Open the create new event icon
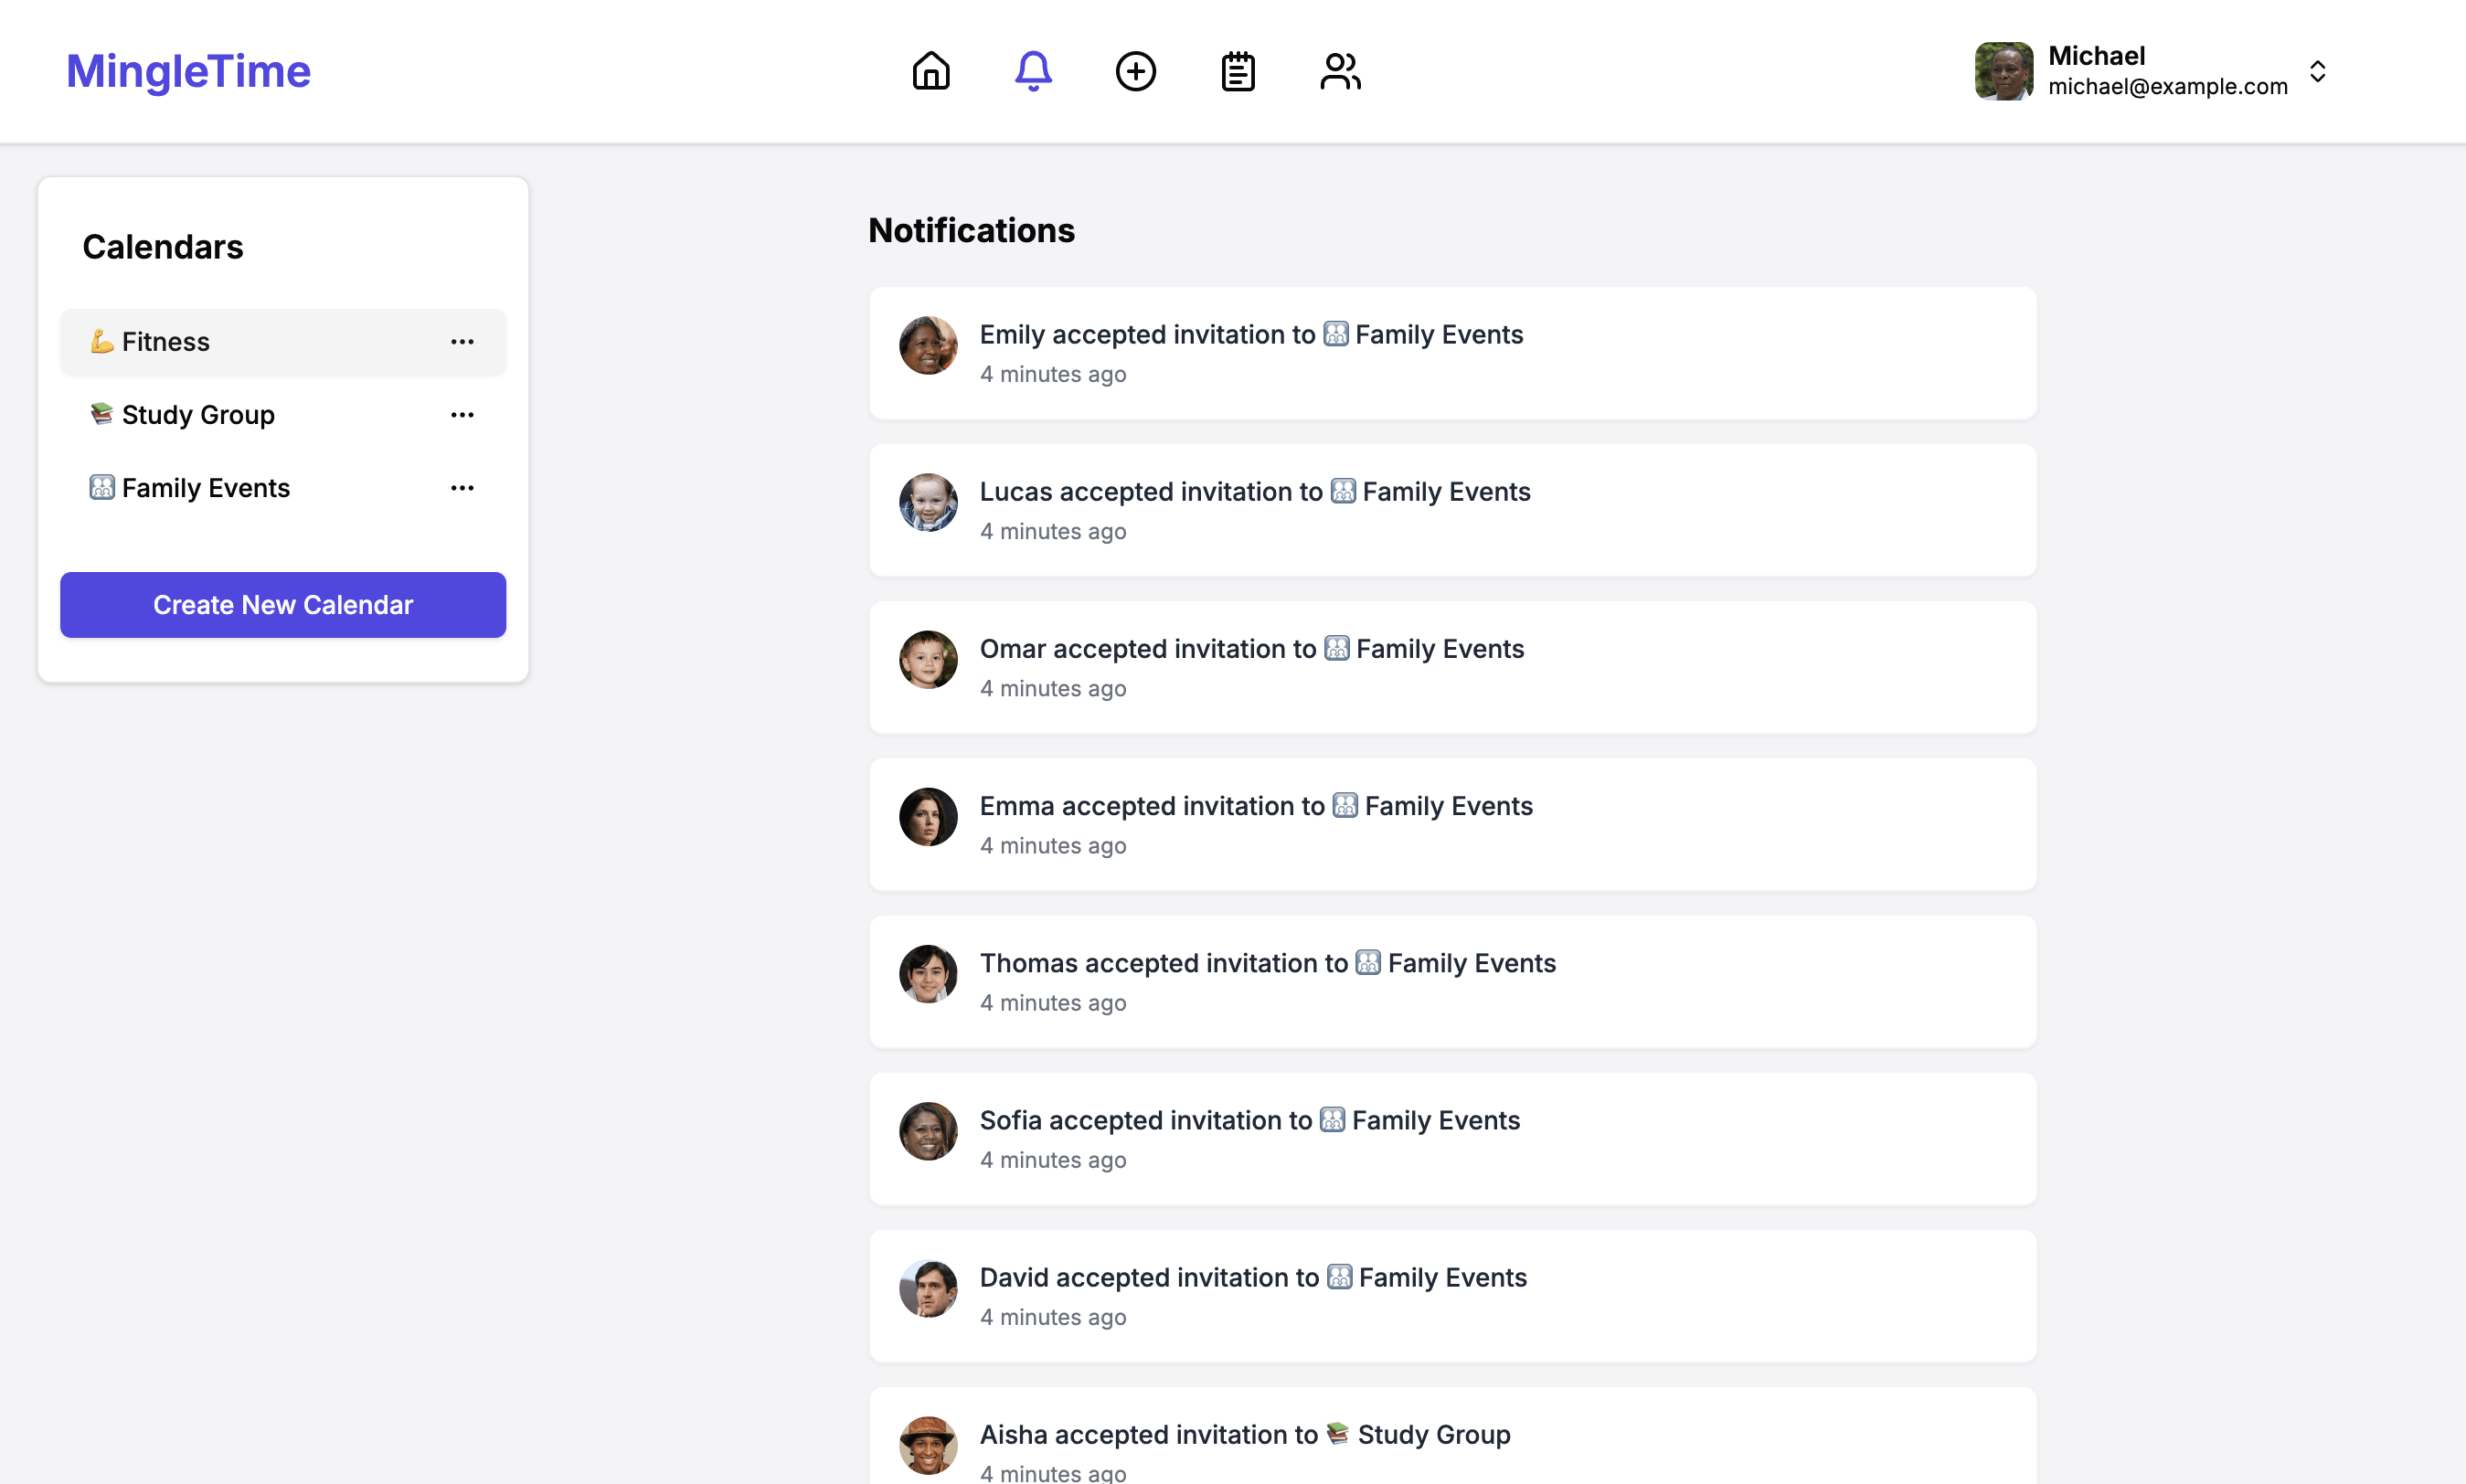2466x1484 pixels. coord(1136,70)
